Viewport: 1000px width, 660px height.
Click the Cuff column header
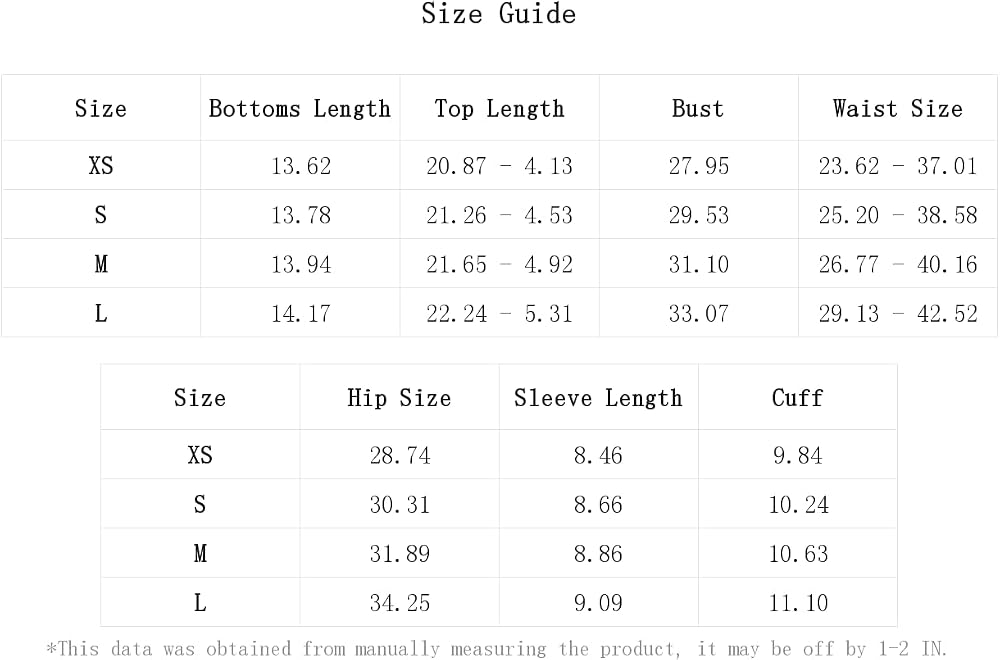pyautogui.click(x=797, y=398)
